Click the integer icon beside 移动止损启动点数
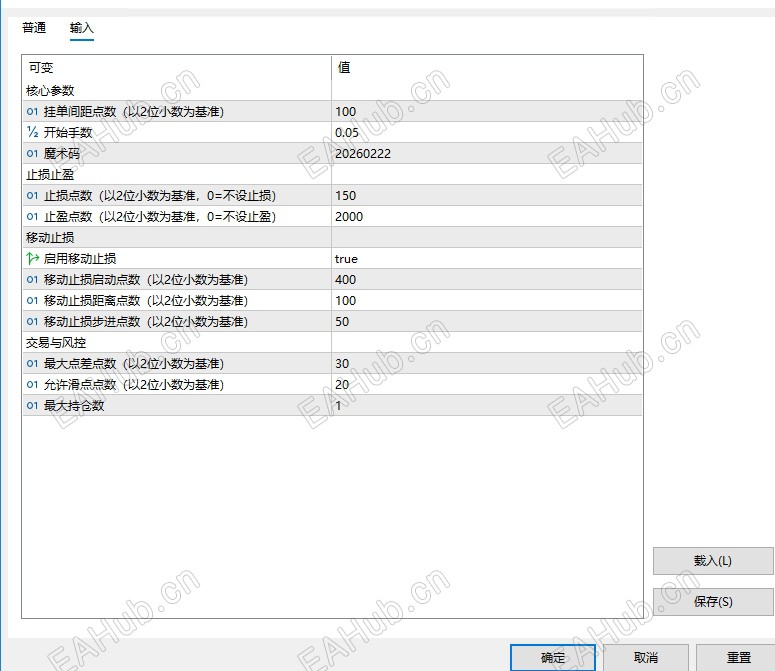 tap(32, 280)
